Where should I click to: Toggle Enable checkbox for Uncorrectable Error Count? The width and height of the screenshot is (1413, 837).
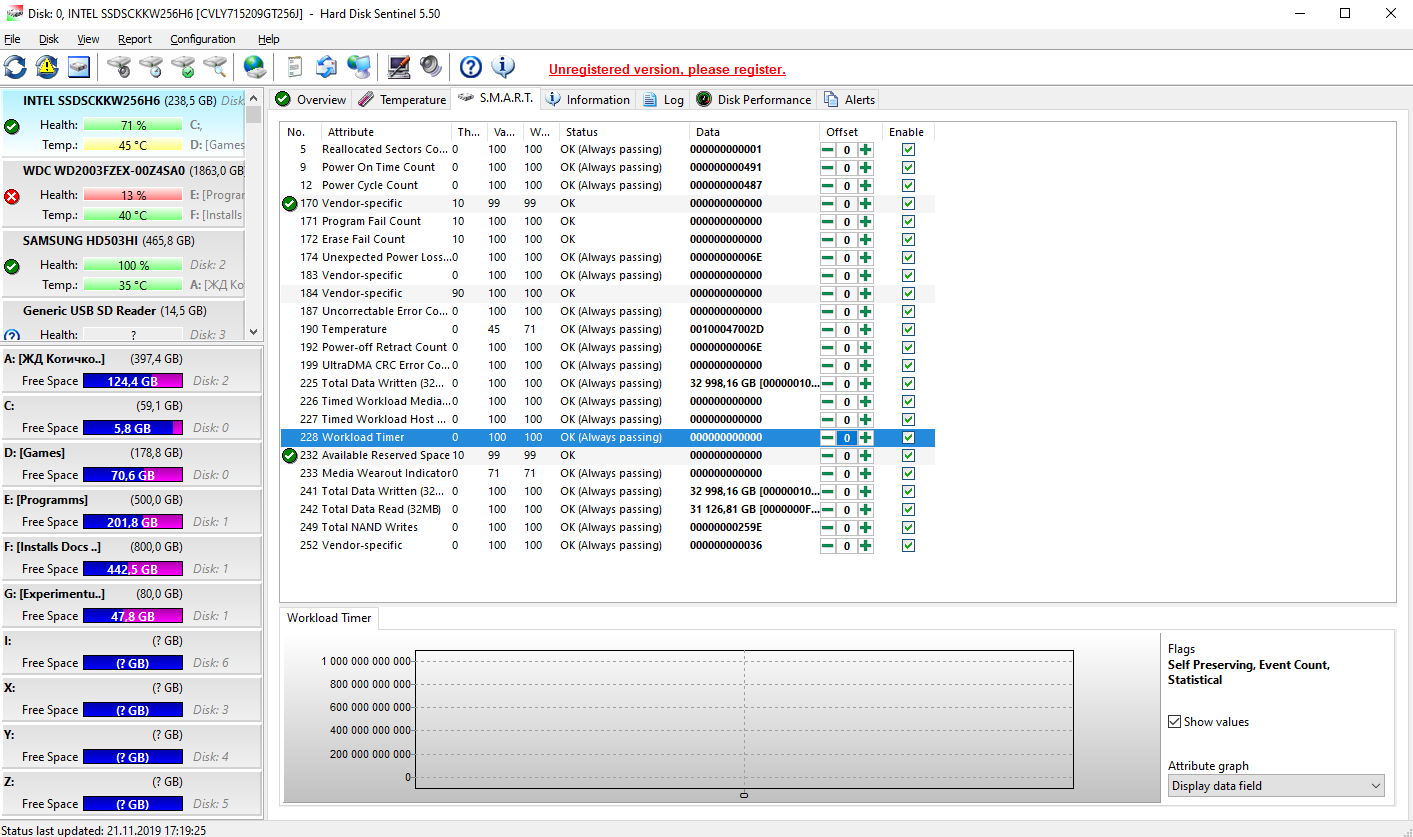click(908, 311)
